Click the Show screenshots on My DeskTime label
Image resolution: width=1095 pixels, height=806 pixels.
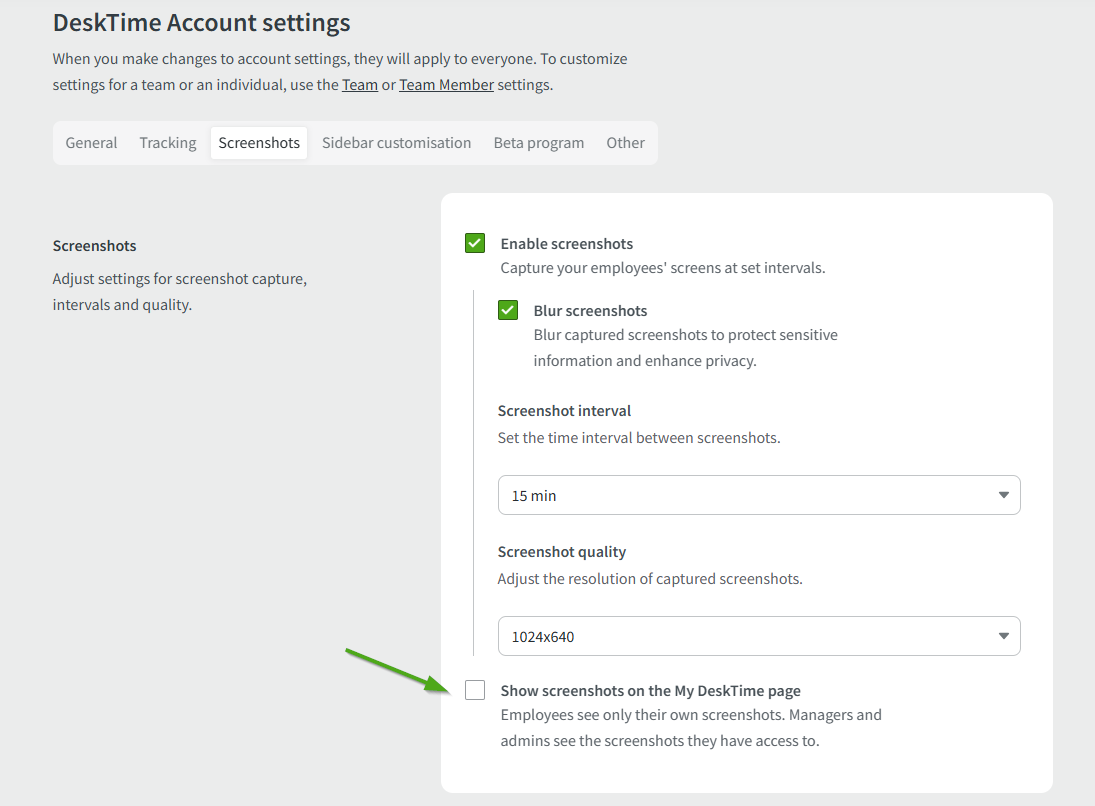[x=650, y=690]
